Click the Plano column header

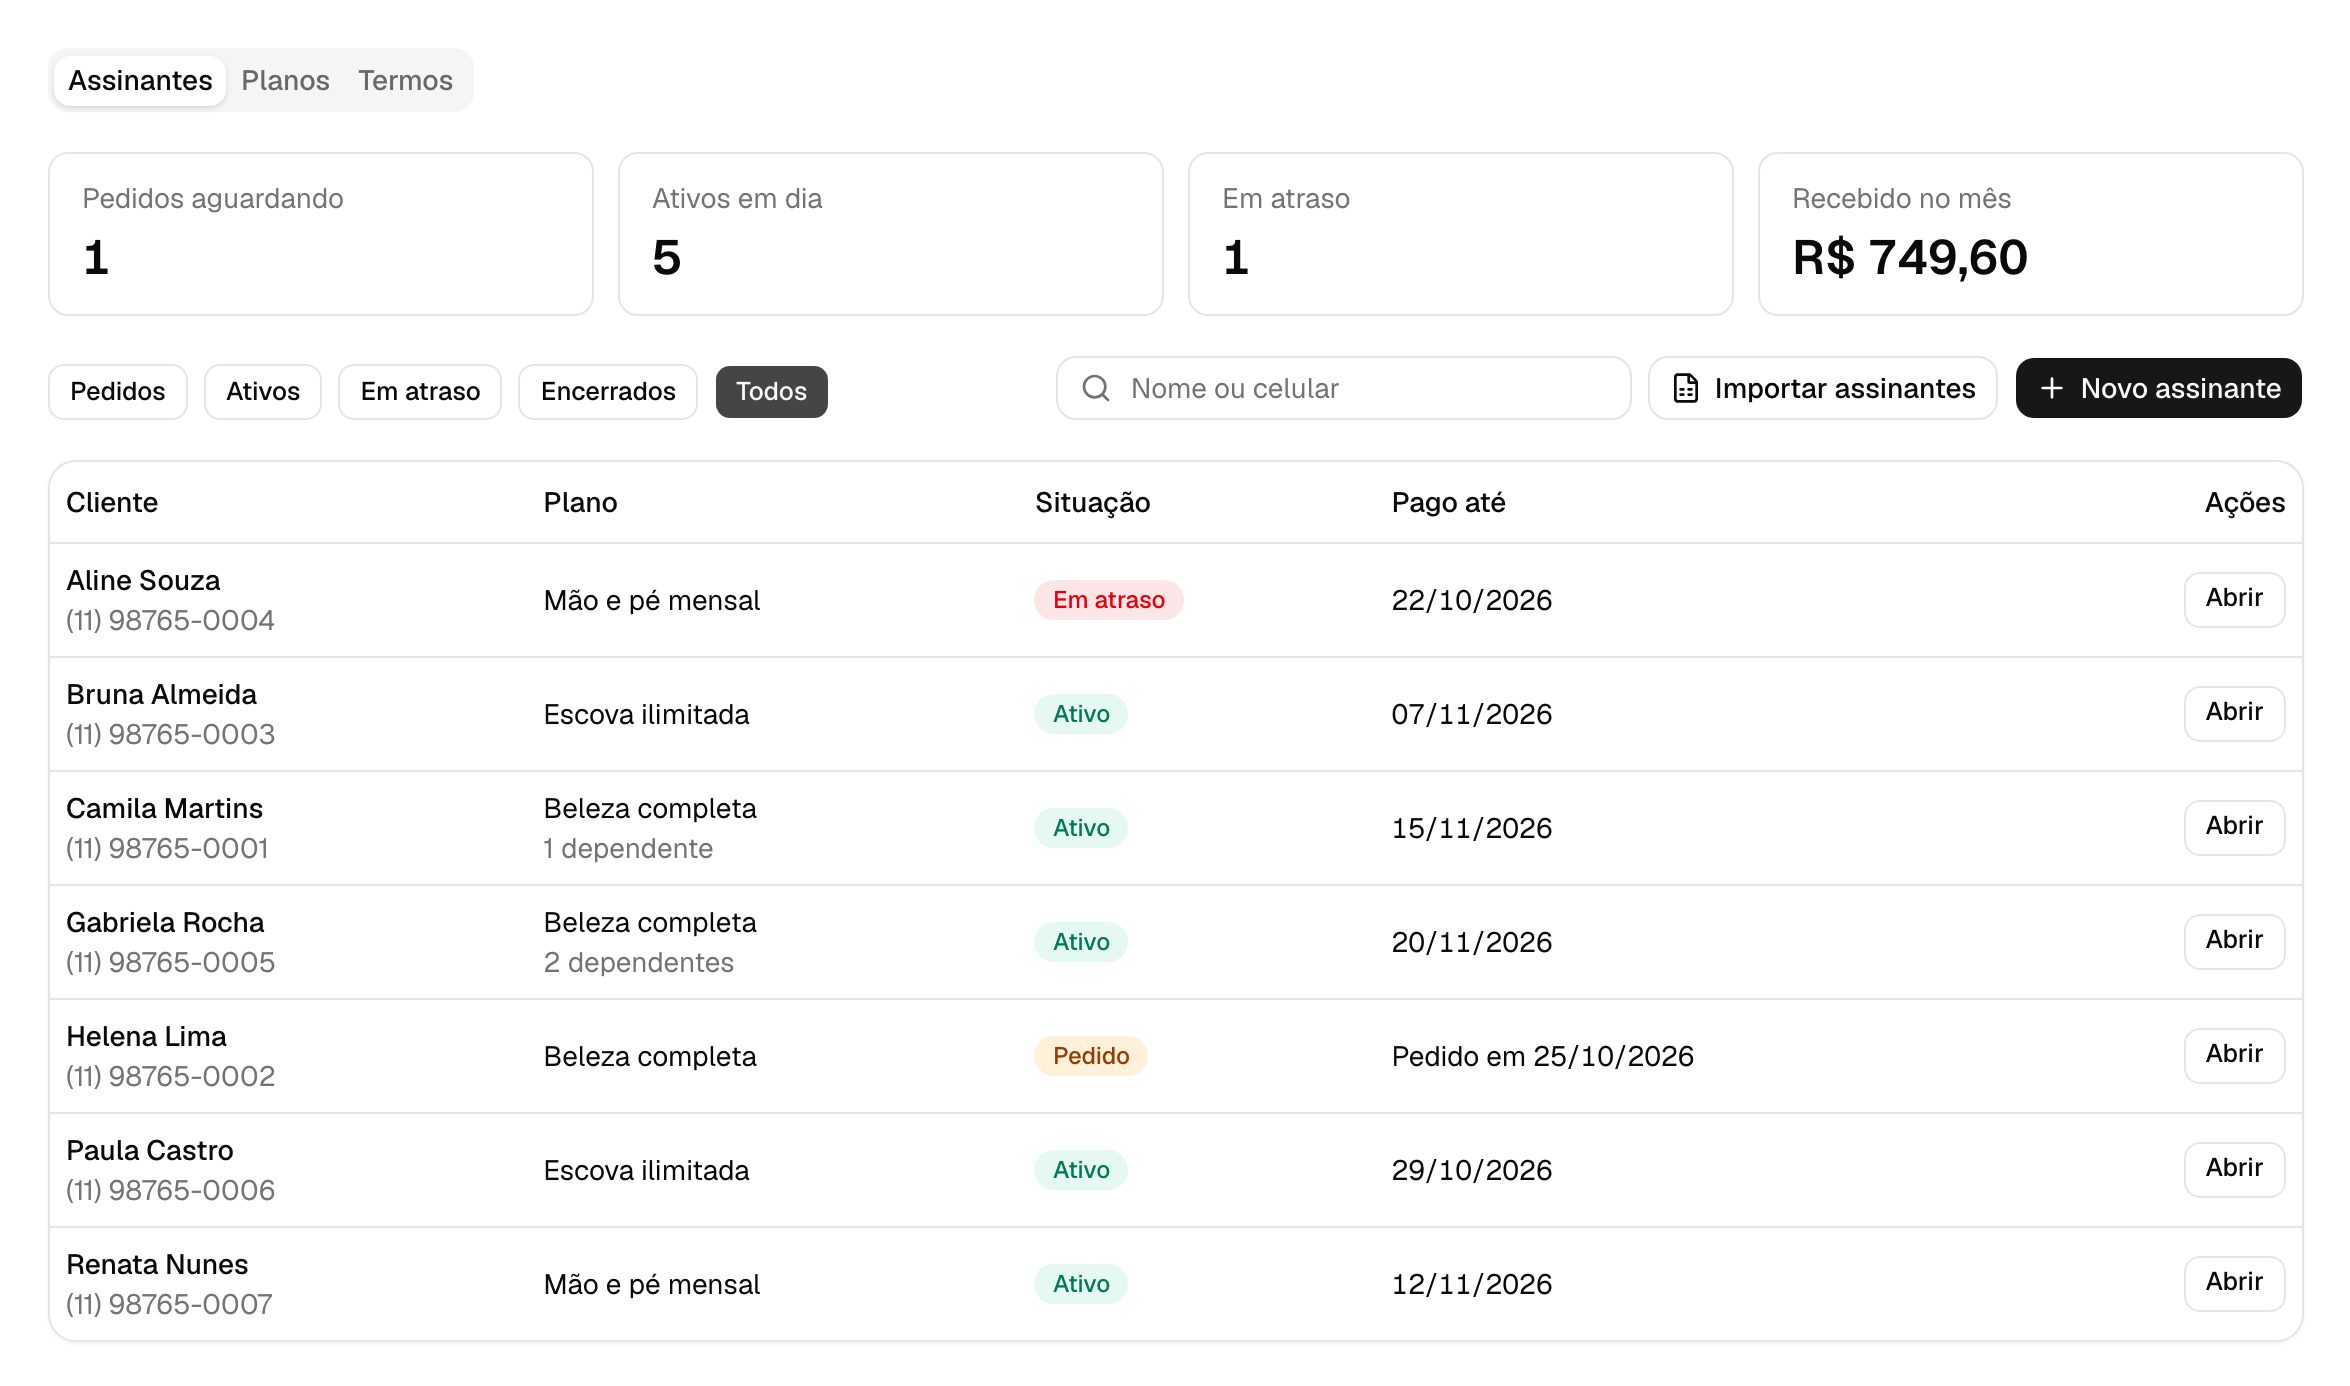(x=580, y=502)
